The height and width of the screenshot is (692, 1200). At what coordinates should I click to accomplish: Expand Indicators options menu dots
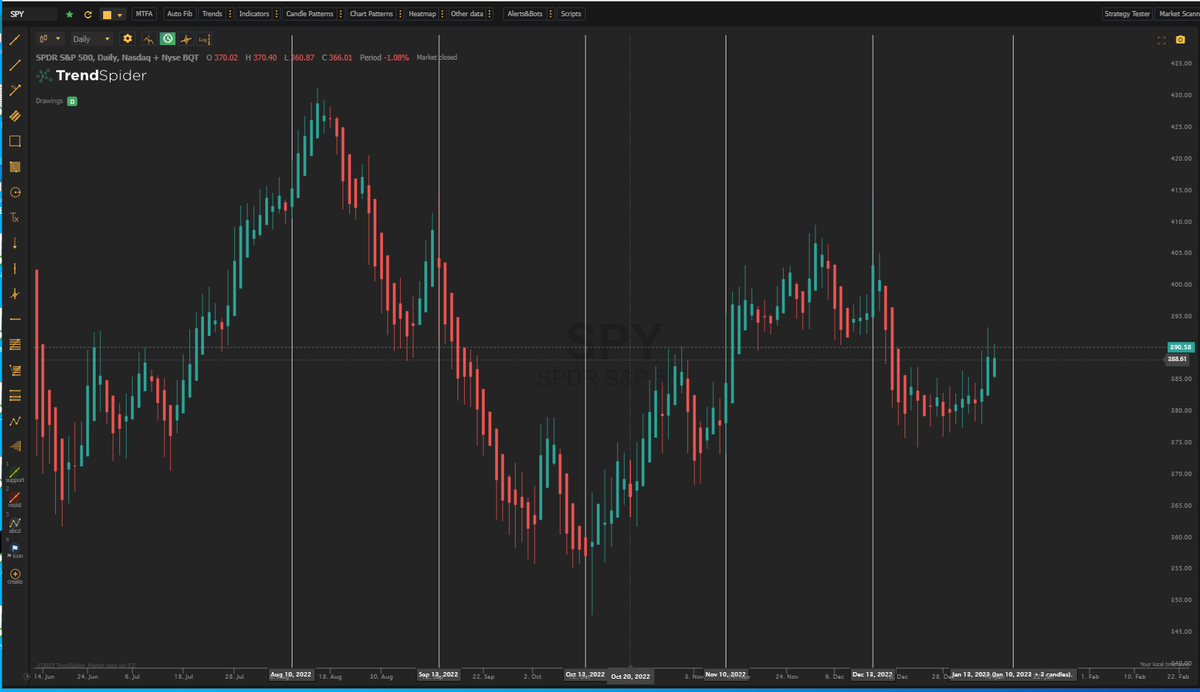pos(275,14)
